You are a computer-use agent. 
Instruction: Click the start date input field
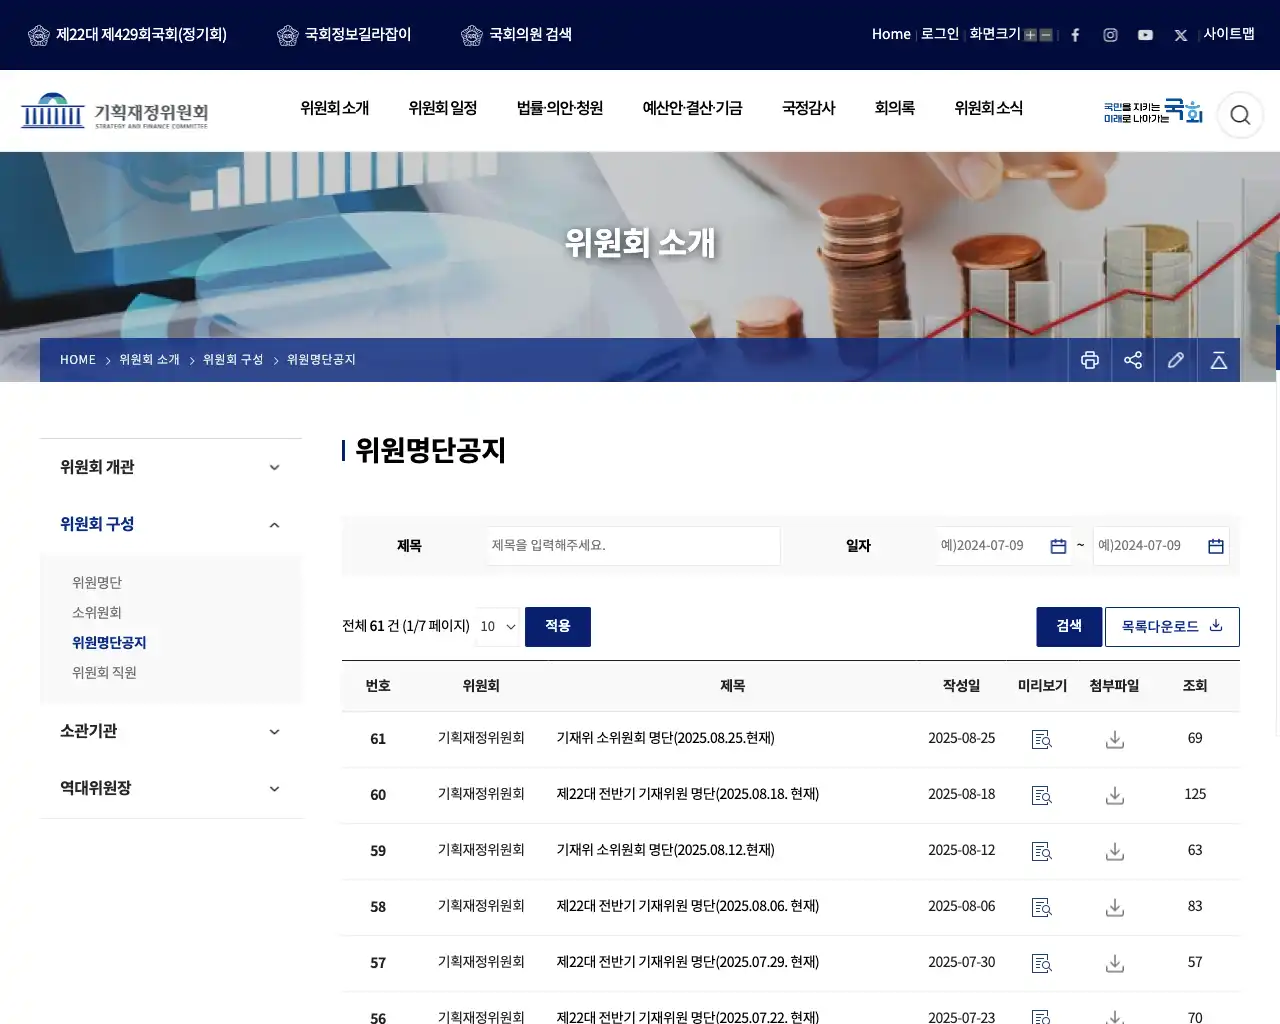click(x=1003, y=546)
